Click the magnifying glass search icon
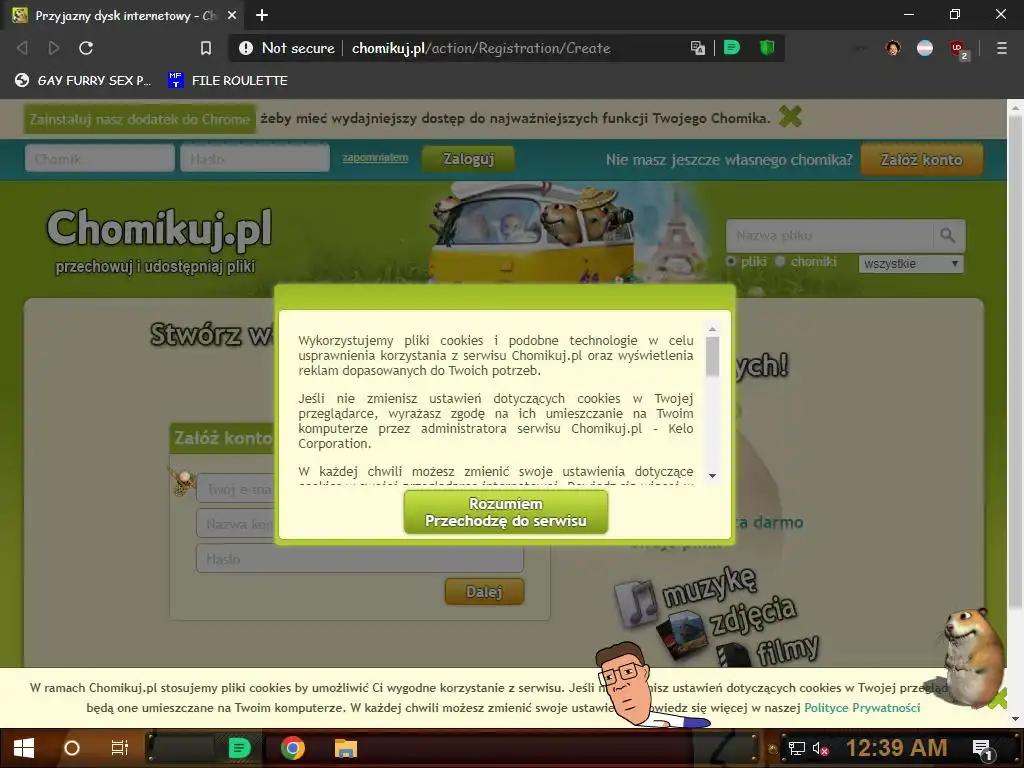This screenshot has width=1024, height=768. 948,235
